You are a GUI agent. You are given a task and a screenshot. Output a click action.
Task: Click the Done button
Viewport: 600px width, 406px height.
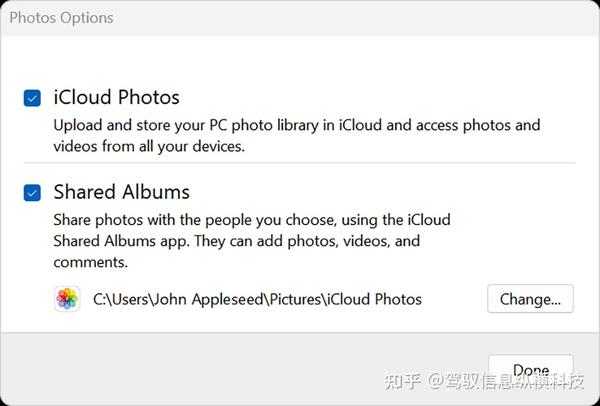(x=530, y=368)
